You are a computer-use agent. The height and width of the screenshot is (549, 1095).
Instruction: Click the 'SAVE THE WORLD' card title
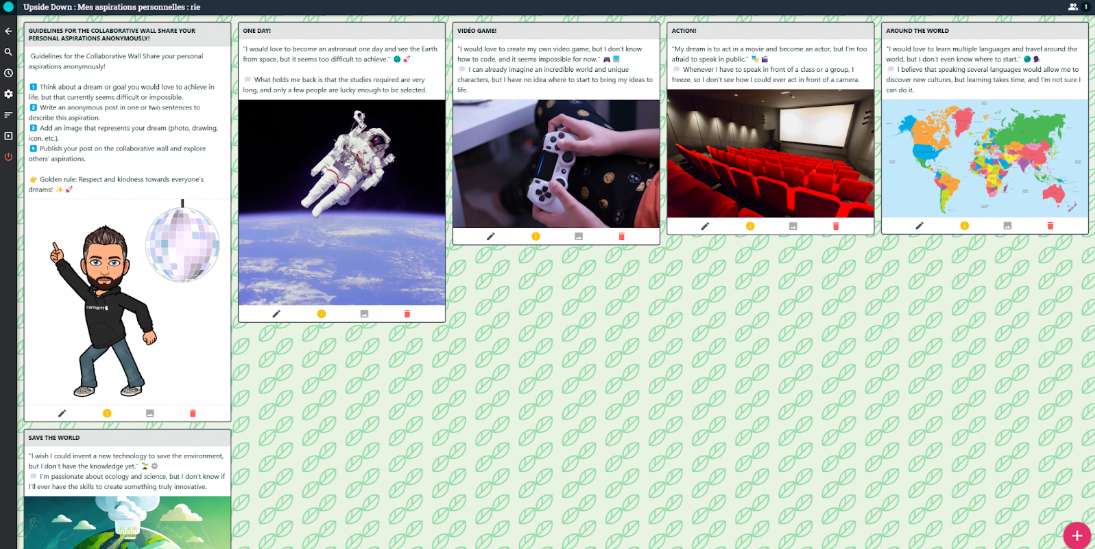[54, 438]
